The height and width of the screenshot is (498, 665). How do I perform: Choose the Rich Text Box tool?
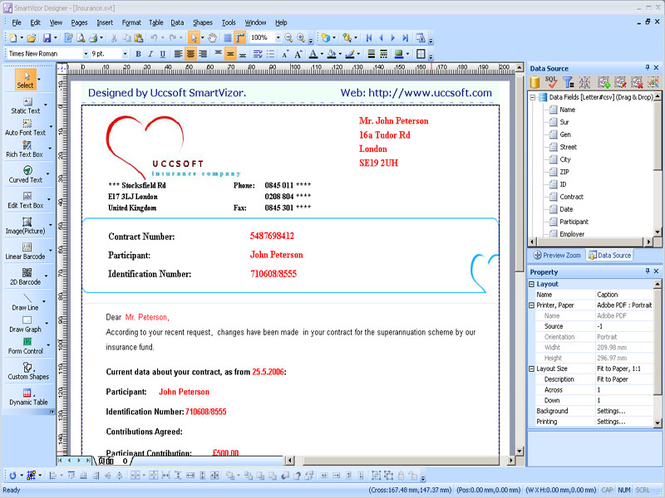click(x=26, y=149)
